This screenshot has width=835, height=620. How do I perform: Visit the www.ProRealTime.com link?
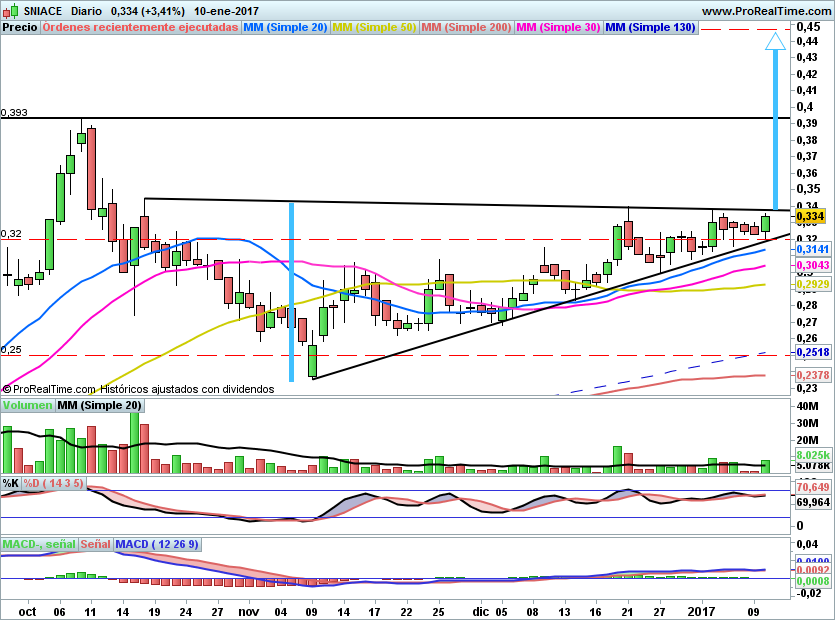[765, 11]
